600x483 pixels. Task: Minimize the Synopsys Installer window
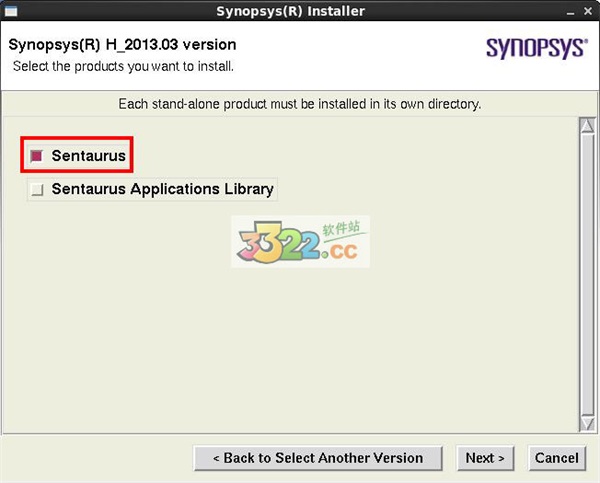tap(571, 12)
